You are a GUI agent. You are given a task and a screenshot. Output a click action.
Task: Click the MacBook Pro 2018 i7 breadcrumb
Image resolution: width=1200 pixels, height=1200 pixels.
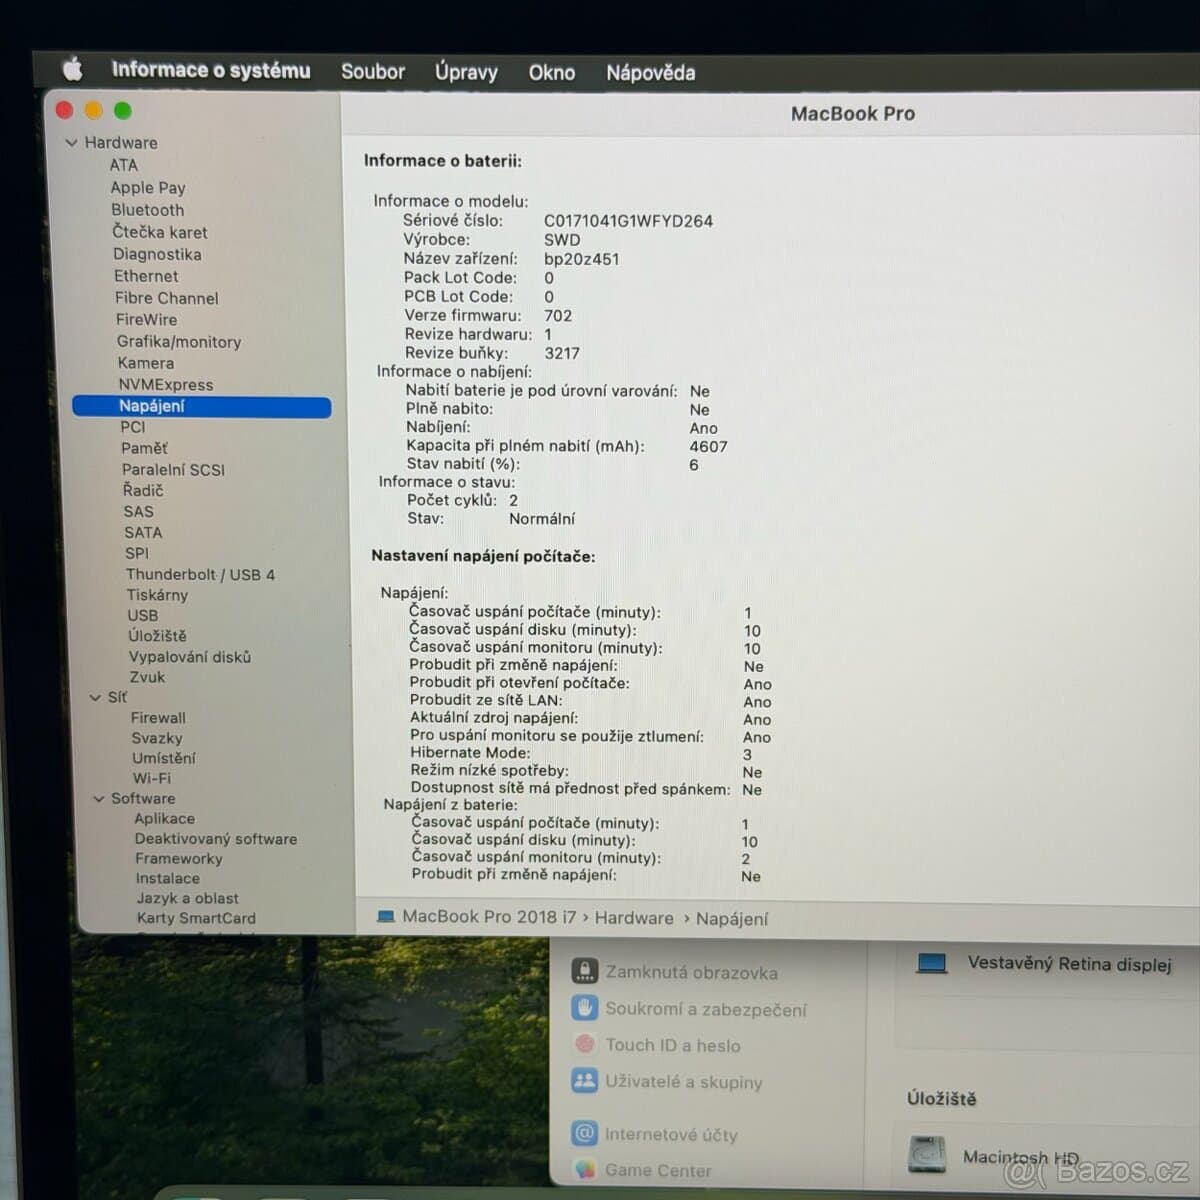pos(489,917)
